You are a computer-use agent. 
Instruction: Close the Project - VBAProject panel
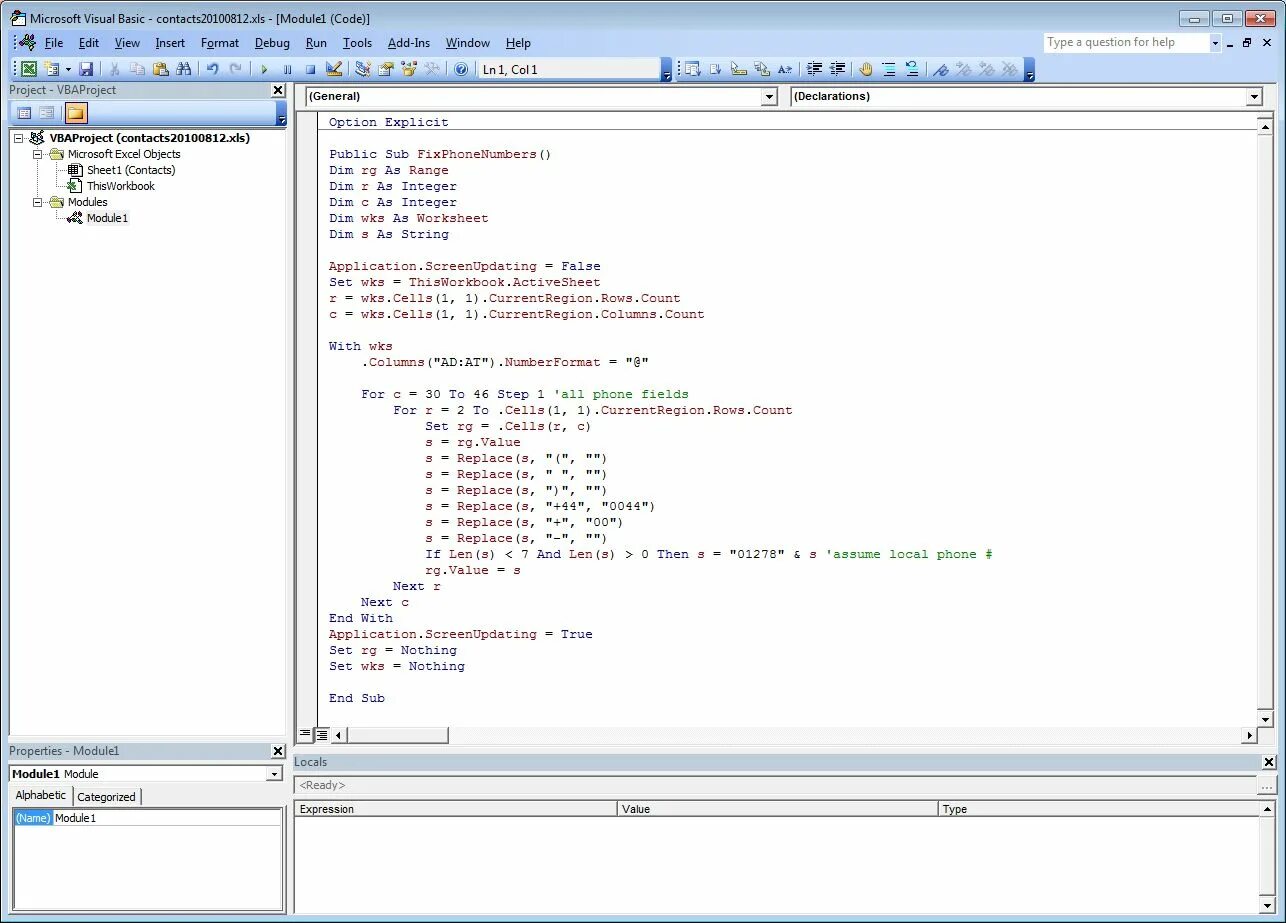pos(278,90)
